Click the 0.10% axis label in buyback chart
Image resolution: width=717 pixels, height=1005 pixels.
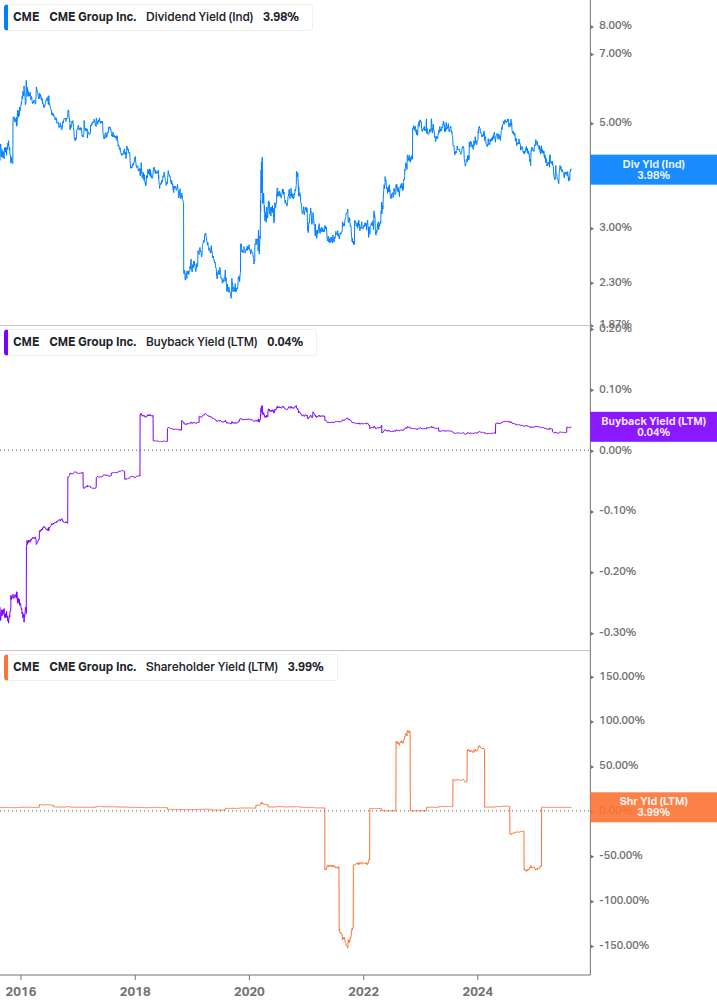[615, 390]
